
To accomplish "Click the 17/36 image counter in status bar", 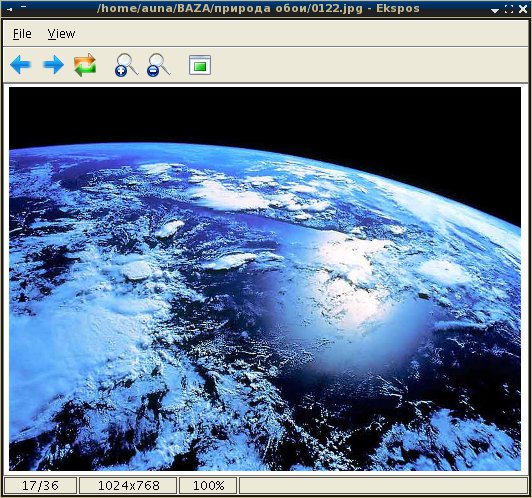I will 40,486.
